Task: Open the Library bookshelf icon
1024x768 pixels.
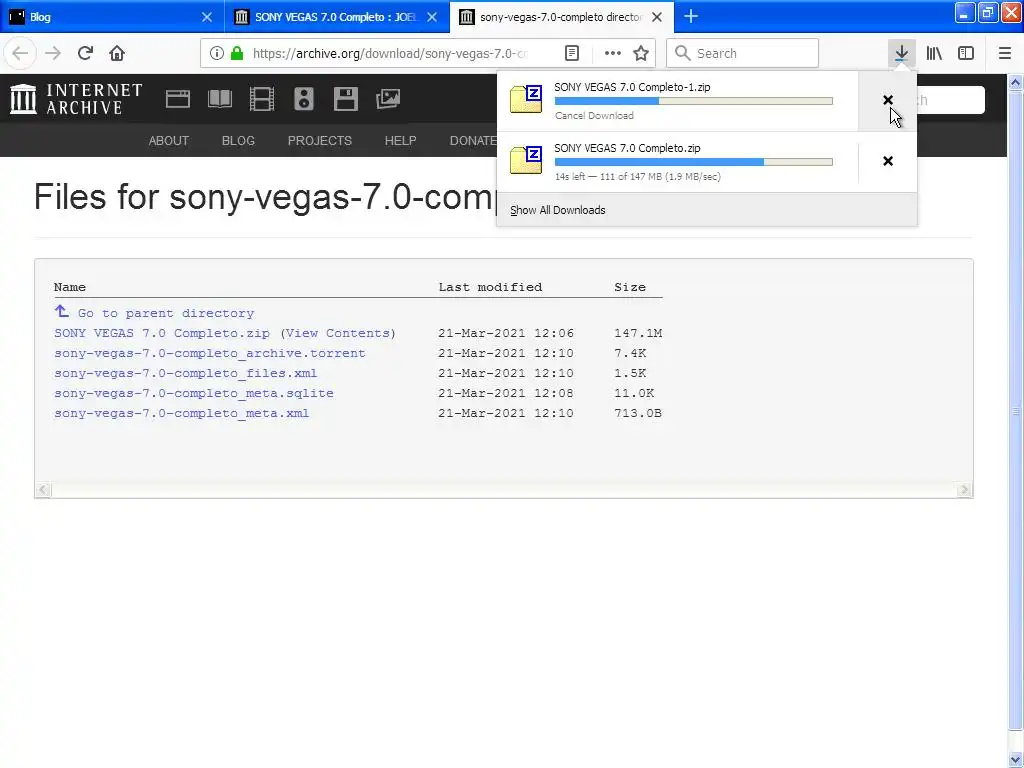Action: click(934, 53)
